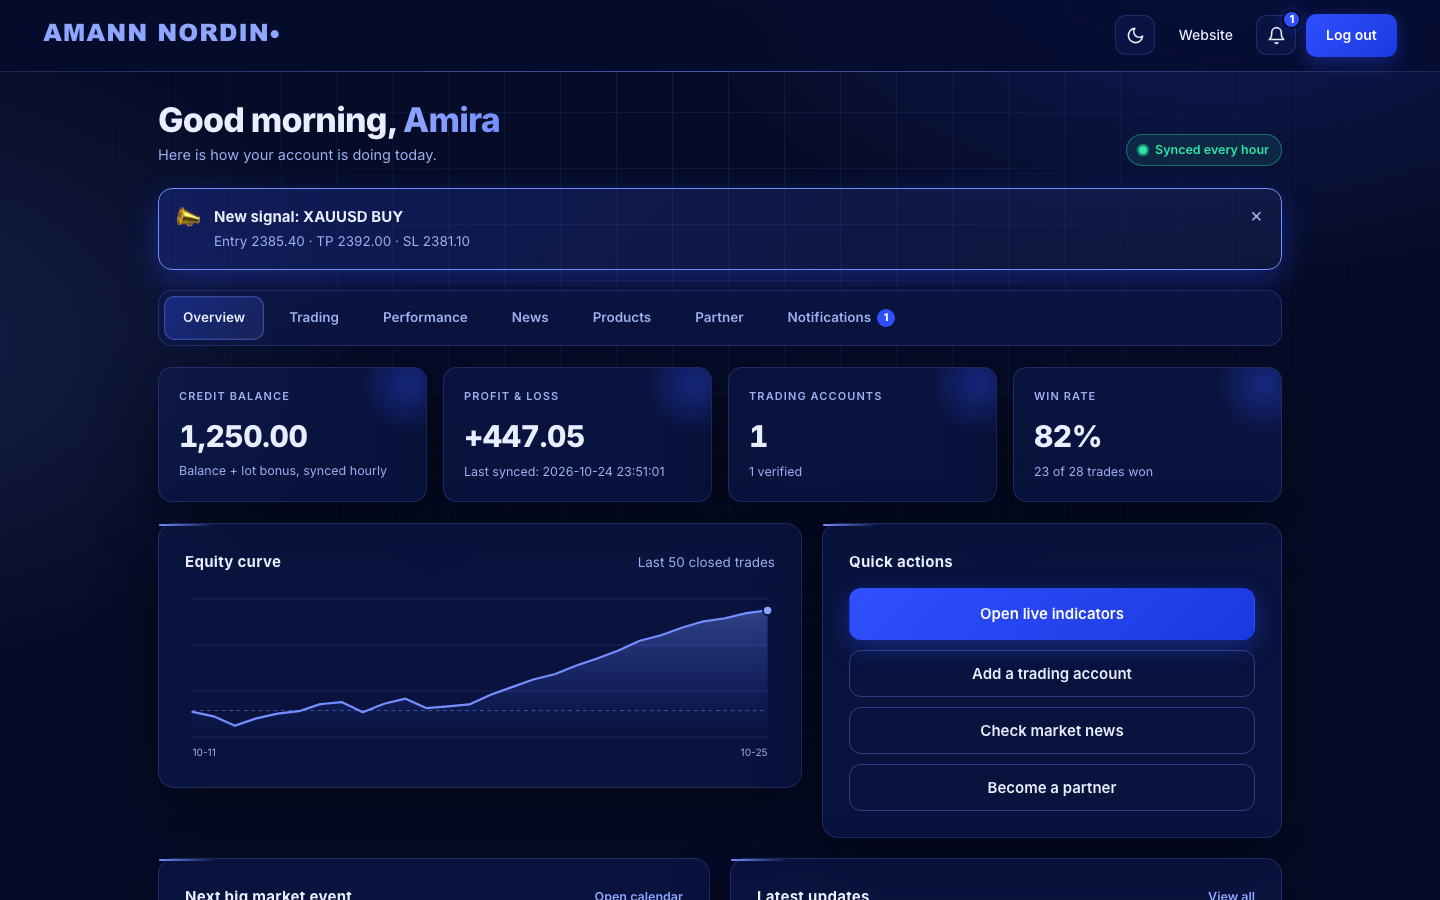The image size is (1440, 900).
Task: Click the Amann Nordin logo
Action: click(162, 33)
